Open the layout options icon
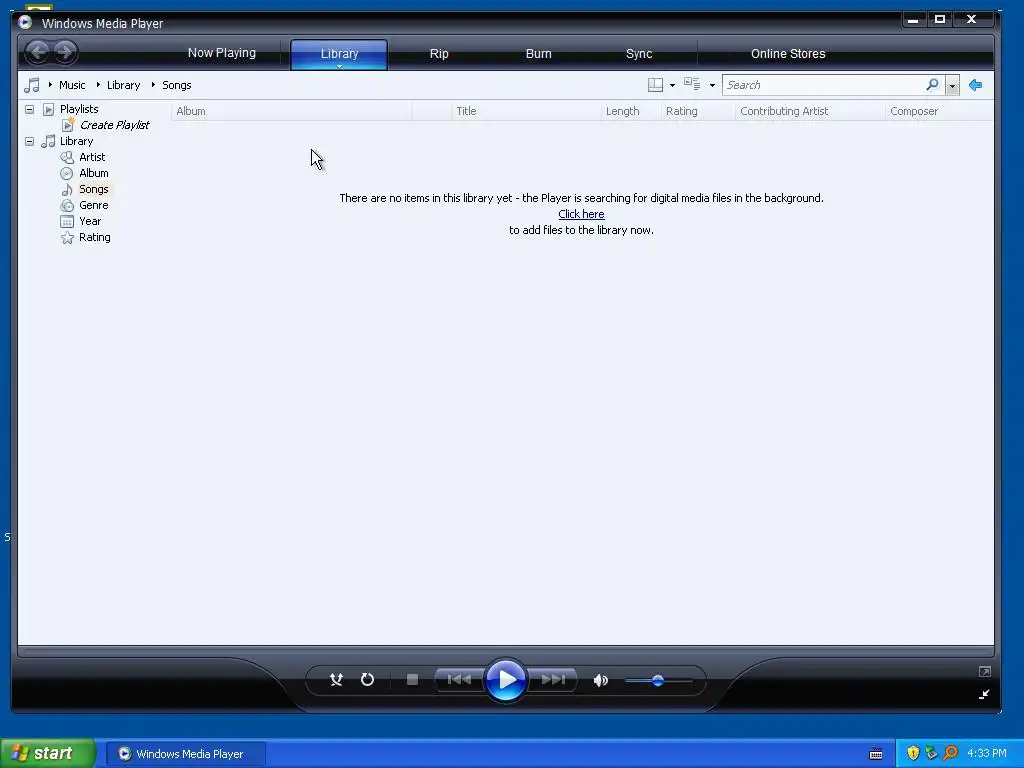 click(655, 85)
